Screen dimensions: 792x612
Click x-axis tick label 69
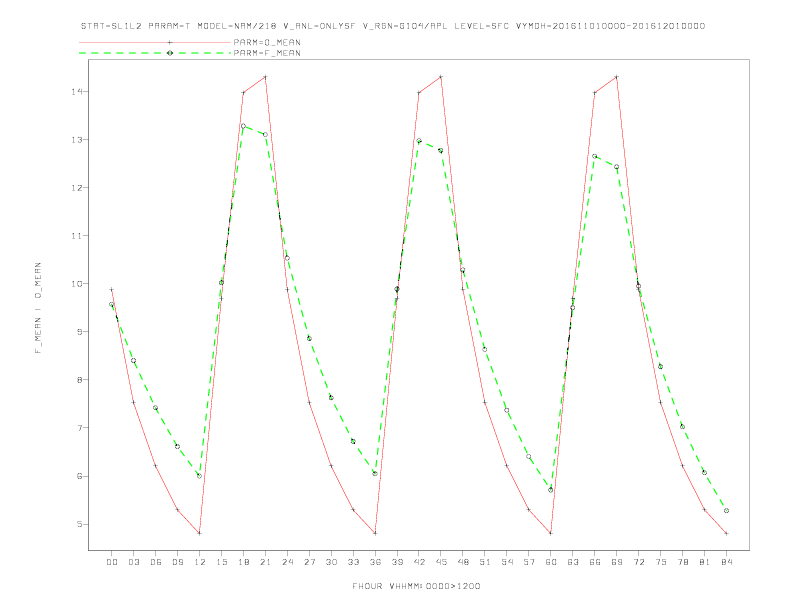(x=617, y=562)
